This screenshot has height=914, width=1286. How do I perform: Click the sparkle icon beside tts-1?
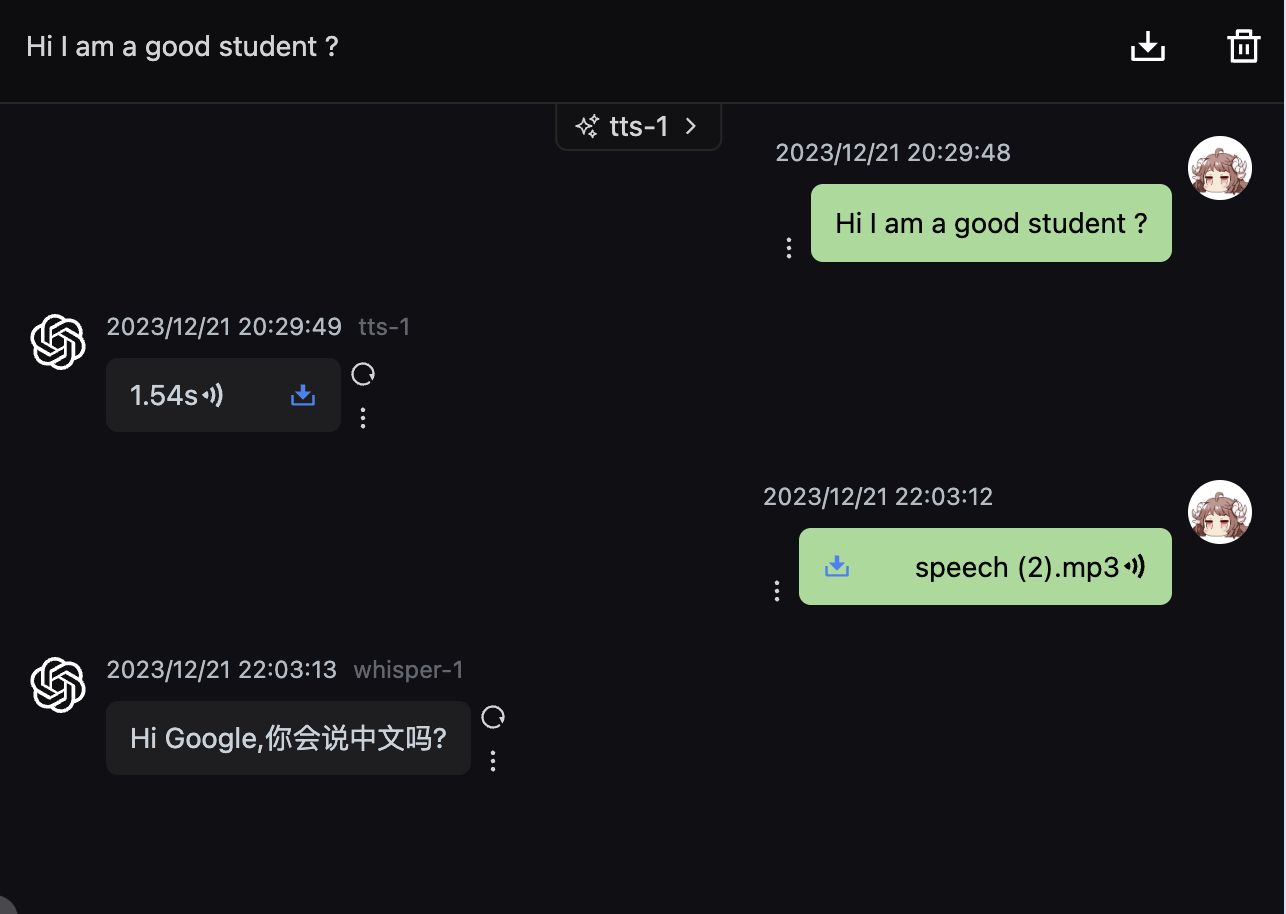pyautogui.click(x=587, y=126)
